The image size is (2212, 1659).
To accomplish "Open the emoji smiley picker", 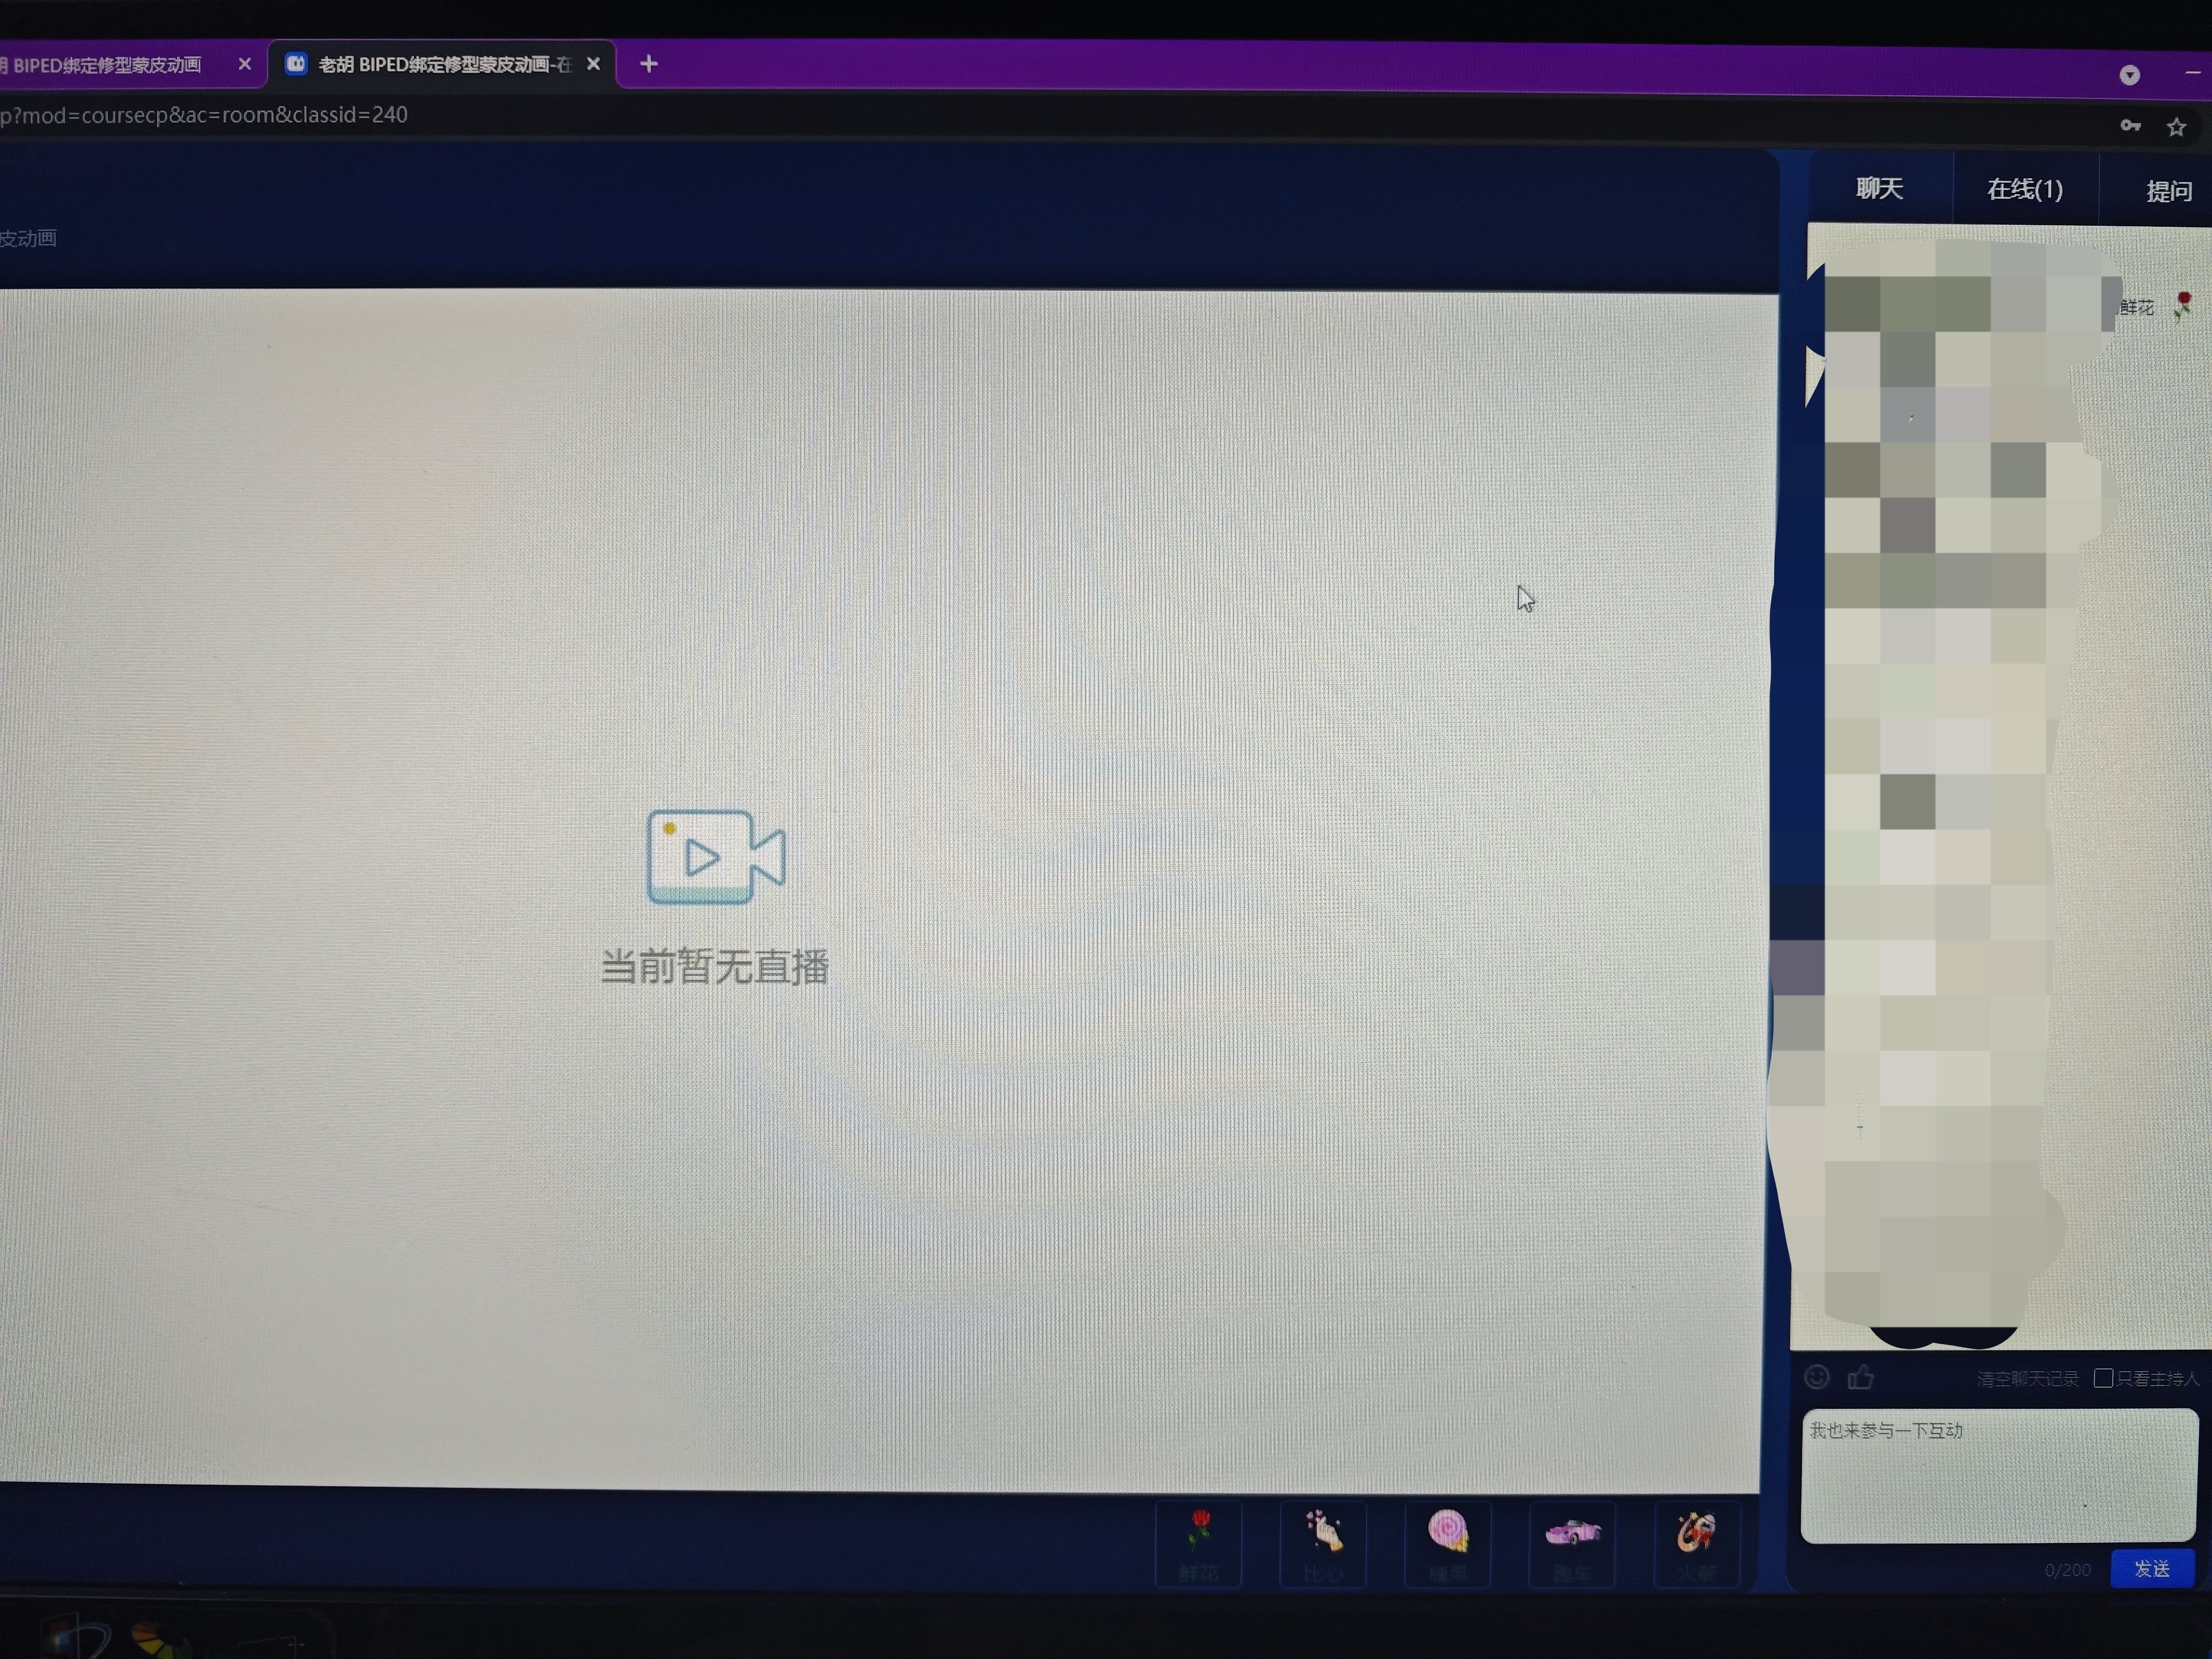I will (1817, 1377).
